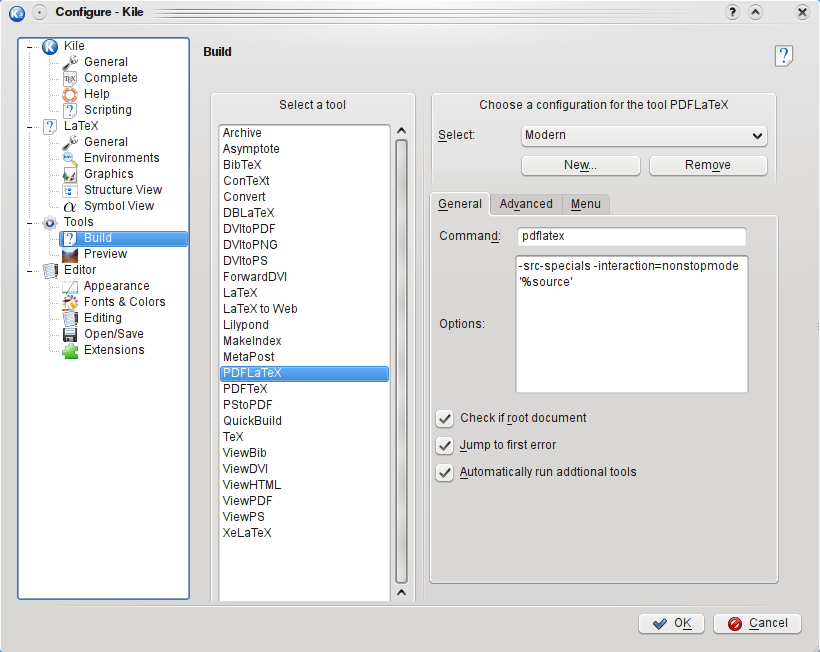Viewport: 820px width, 652px height.
Task: Click the New... configuration button
Action: 580,165
